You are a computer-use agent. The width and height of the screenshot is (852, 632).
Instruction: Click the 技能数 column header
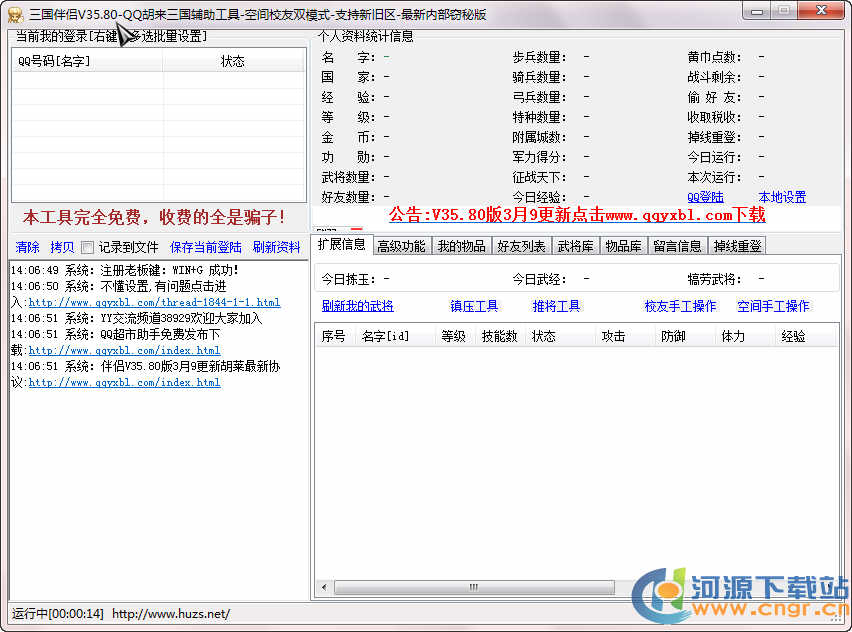point(500,336)
